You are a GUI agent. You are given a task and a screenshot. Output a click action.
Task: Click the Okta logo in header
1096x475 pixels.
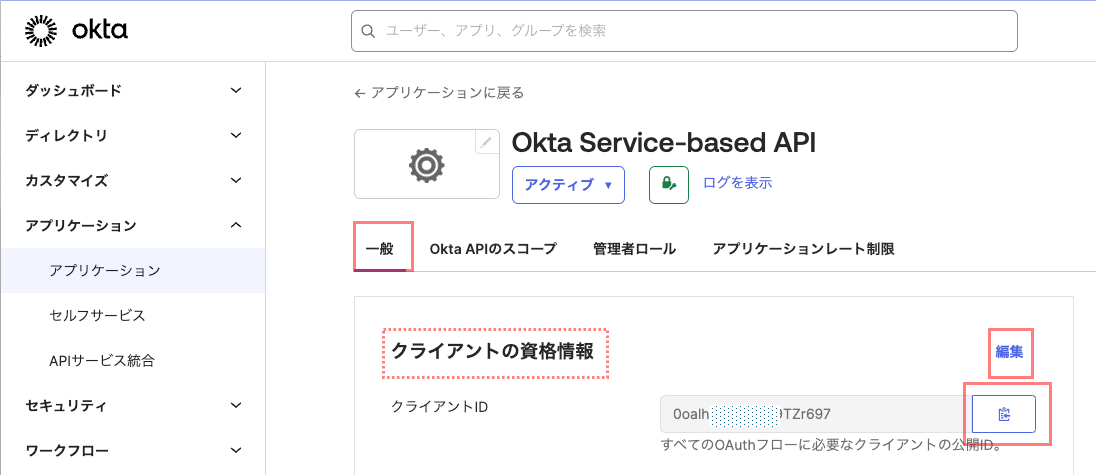pos(76,32)
